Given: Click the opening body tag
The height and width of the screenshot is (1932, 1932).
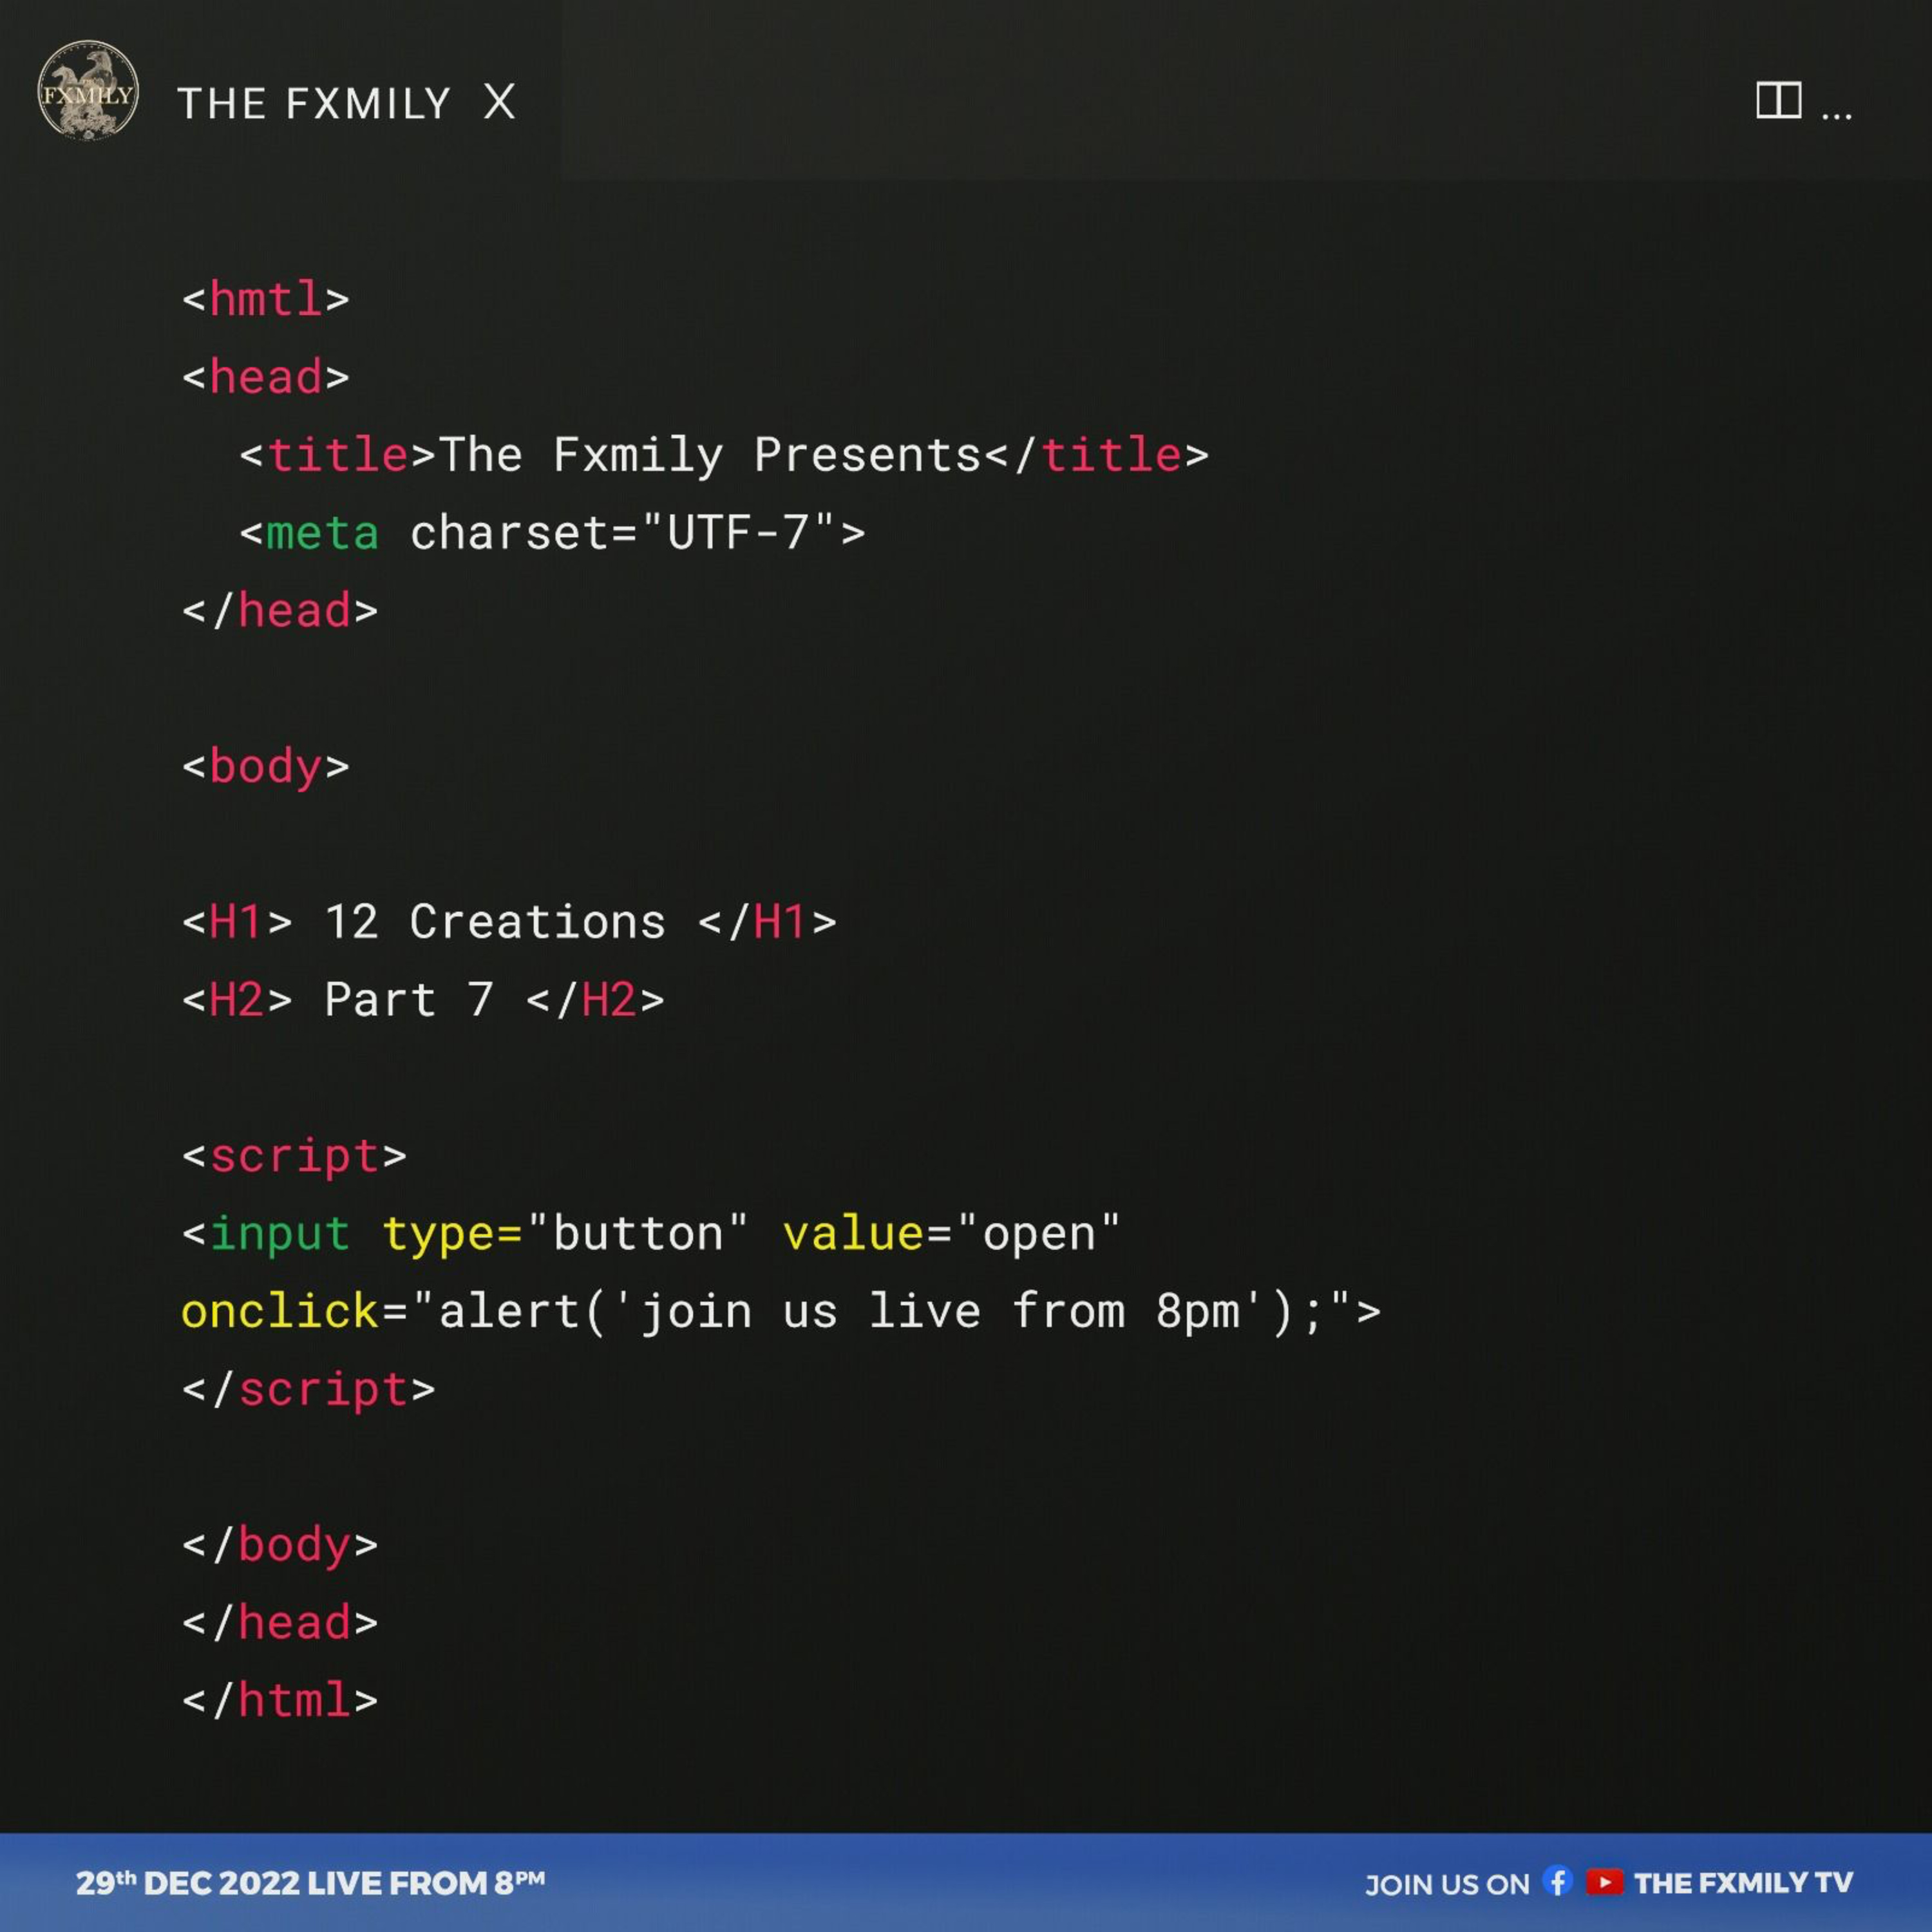Looking at the screenshot, I should point(265,767).
